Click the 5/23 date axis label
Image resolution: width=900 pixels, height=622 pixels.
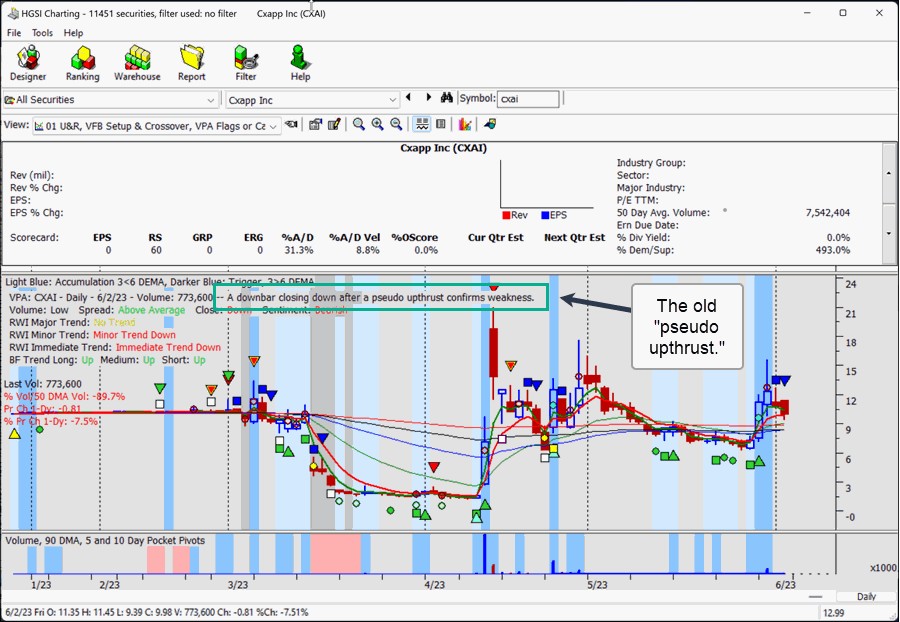click(597, 585)
